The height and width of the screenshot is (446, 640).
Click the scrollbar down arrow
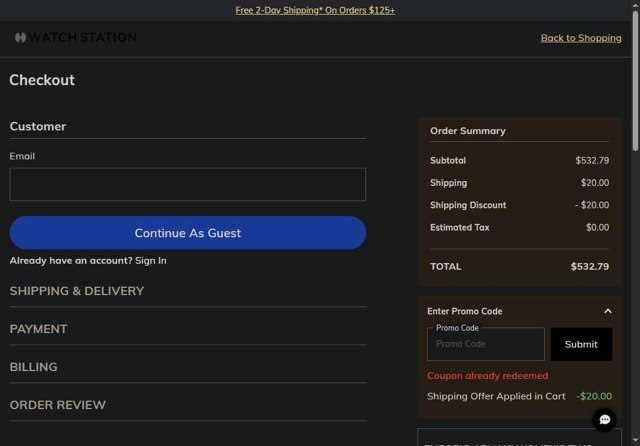[x=636, y=440]
